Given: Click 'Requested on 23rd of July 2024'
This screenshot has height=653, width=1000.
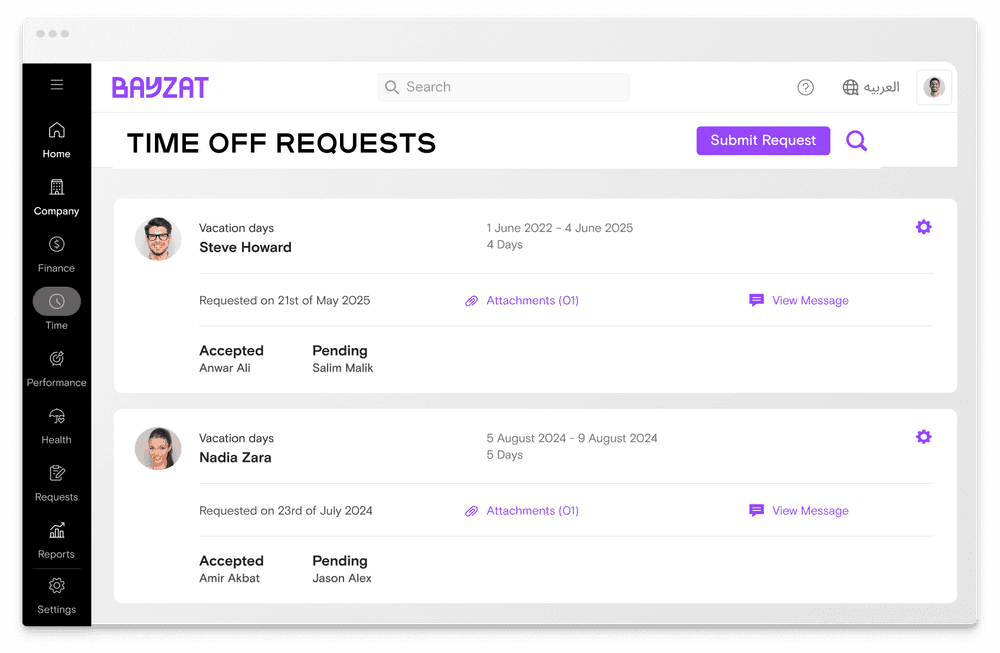Looking at the screenshot, I should 286,511.
